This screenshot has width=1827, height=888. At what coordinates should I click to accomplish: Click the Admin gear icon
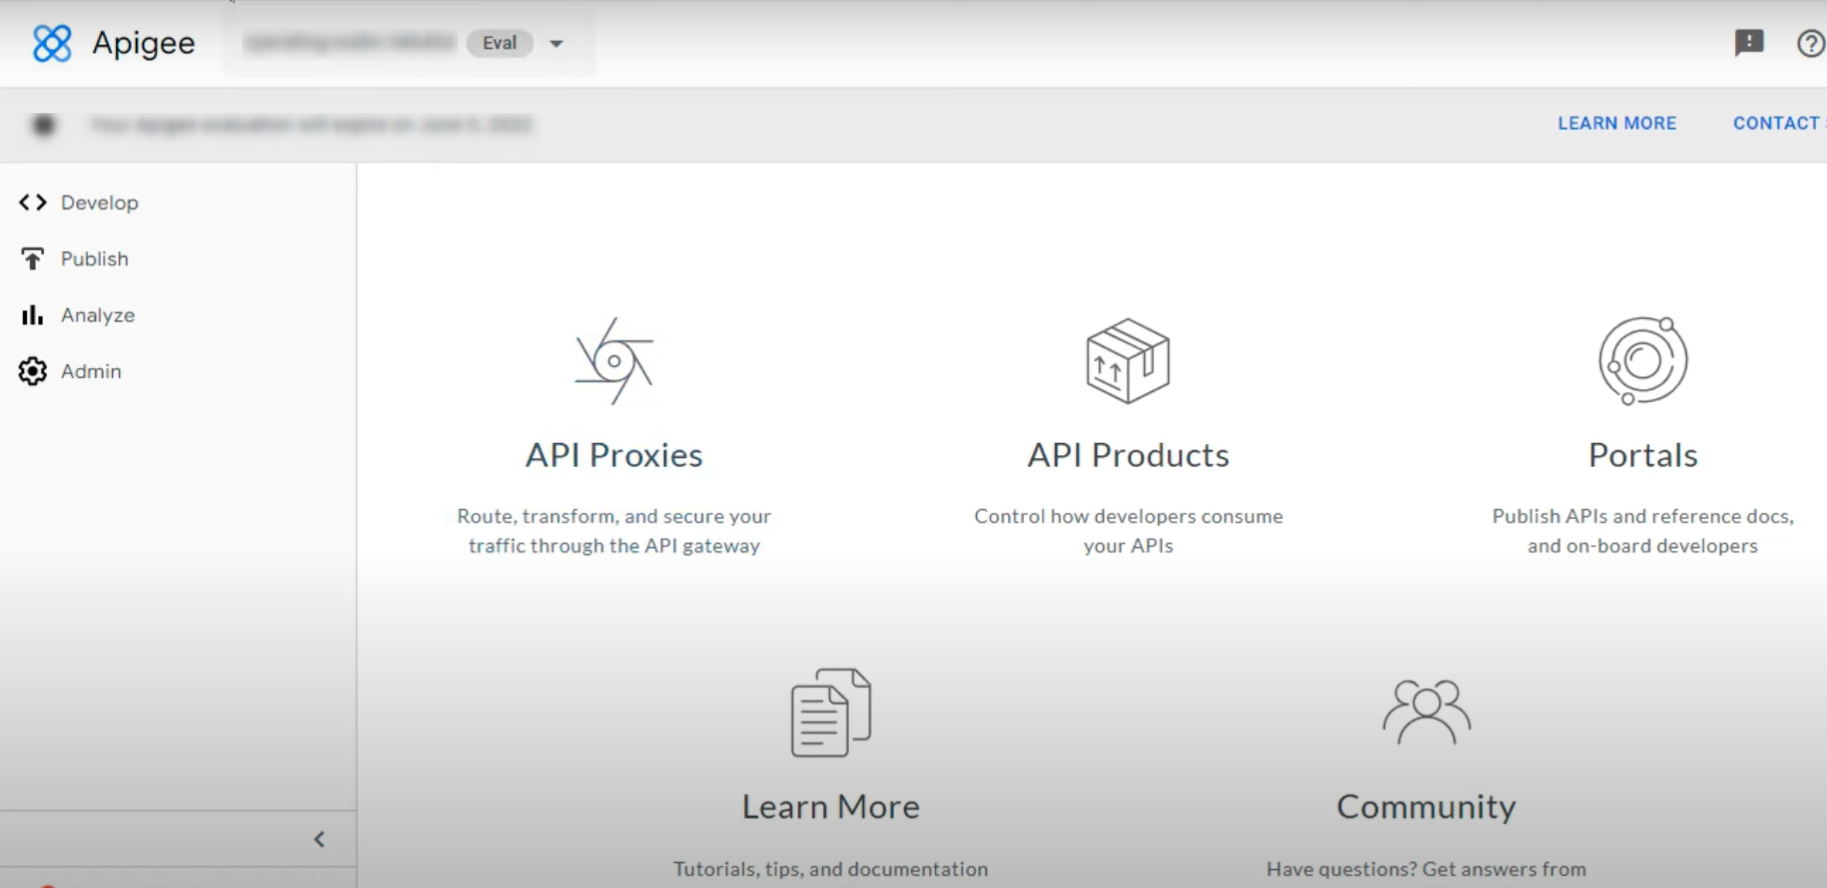(32, 371)
